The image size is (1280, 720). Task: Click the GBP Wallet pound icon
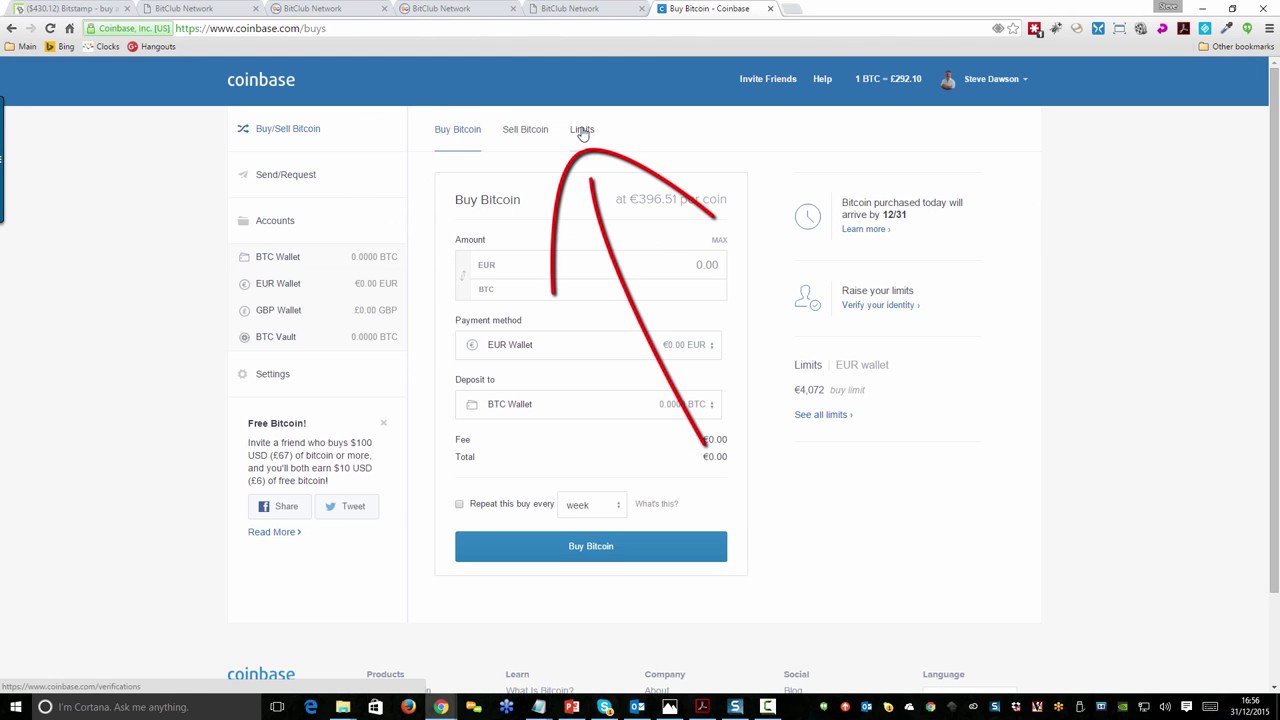[244, 310]
